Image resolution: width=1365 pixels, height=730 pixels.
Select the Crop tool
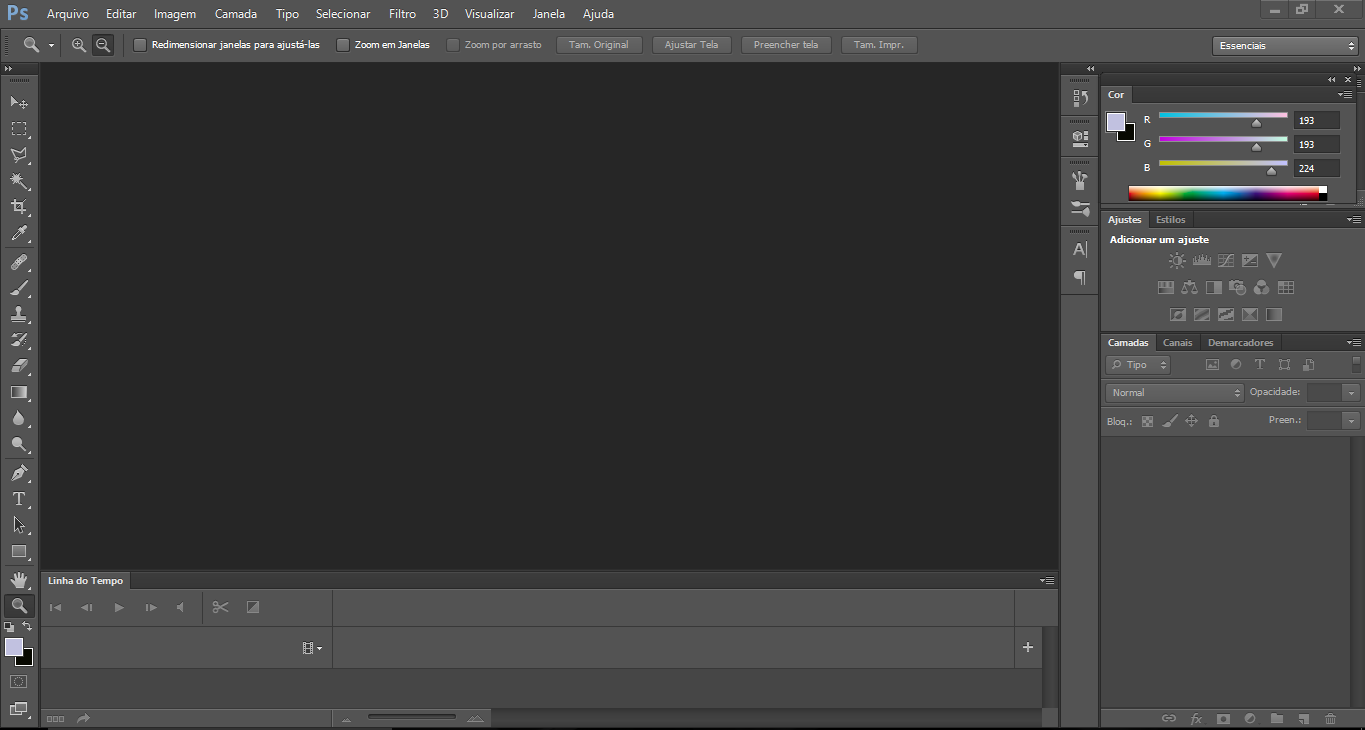tap(19, 207)
